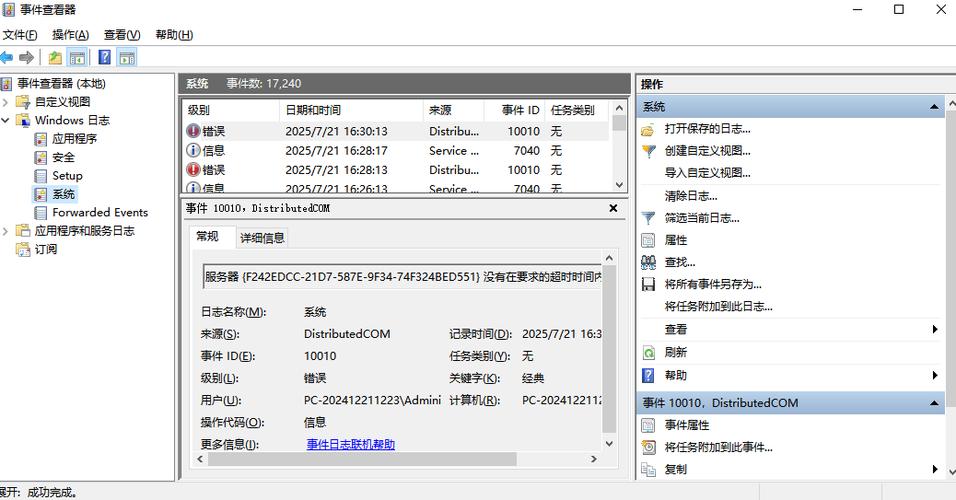This screenshot has height=500, width=956.
Task: Sort events by 日期和时间 column header
Action: [351, 110]
